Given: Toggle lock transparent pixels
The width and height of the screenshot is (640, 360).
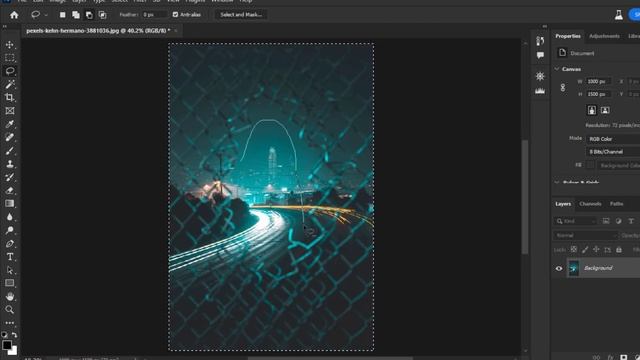Looking at the screenshot, I should [574, 249].
